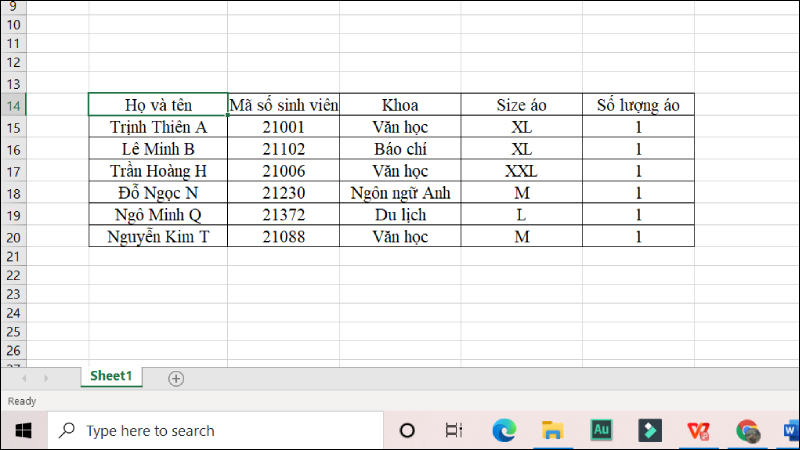Viewport: 800px width, 450px height.
Task: Open File Explorer from the taskbar
Action: pos(553,430)
